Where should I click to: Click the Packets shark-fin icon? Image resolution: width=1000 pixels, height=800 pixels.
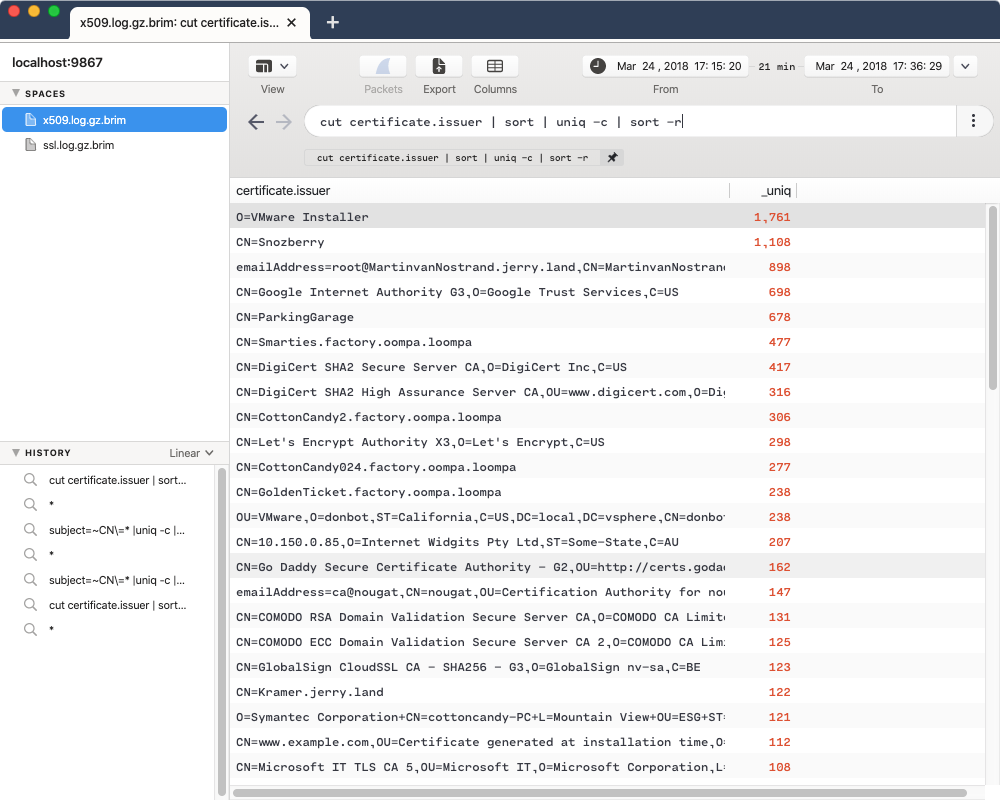pyautogui.click(x=383, y=65)
